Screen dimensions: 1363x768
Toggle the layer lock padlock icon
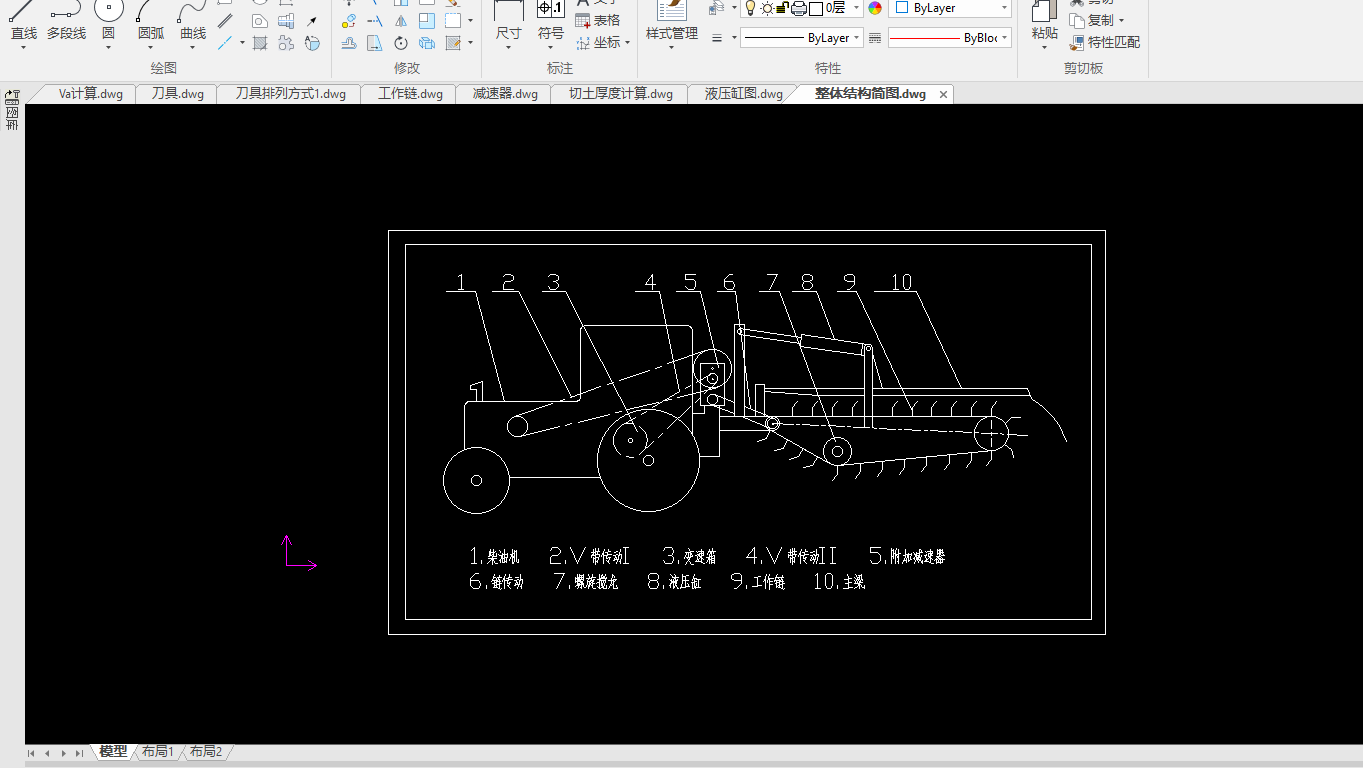pos(783,8)
